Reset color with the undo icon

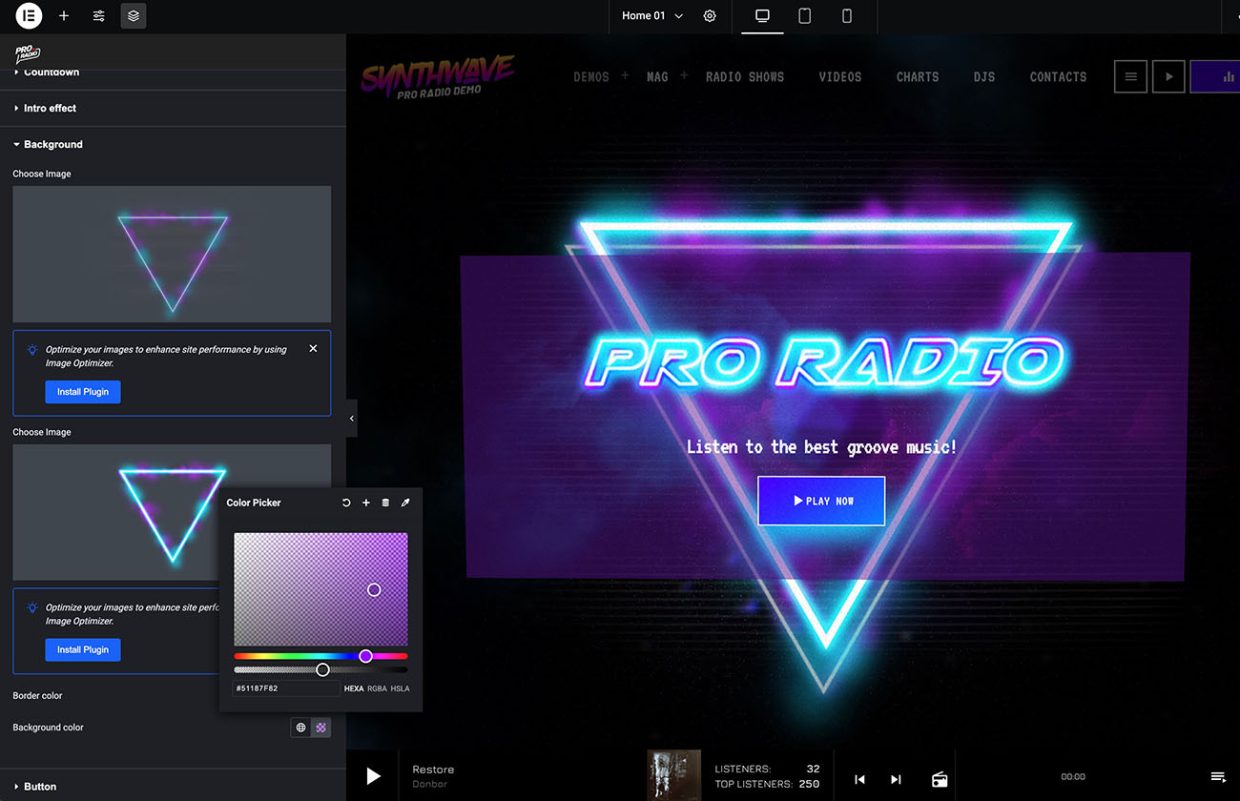pyautogui.click(x=346, y=503)
